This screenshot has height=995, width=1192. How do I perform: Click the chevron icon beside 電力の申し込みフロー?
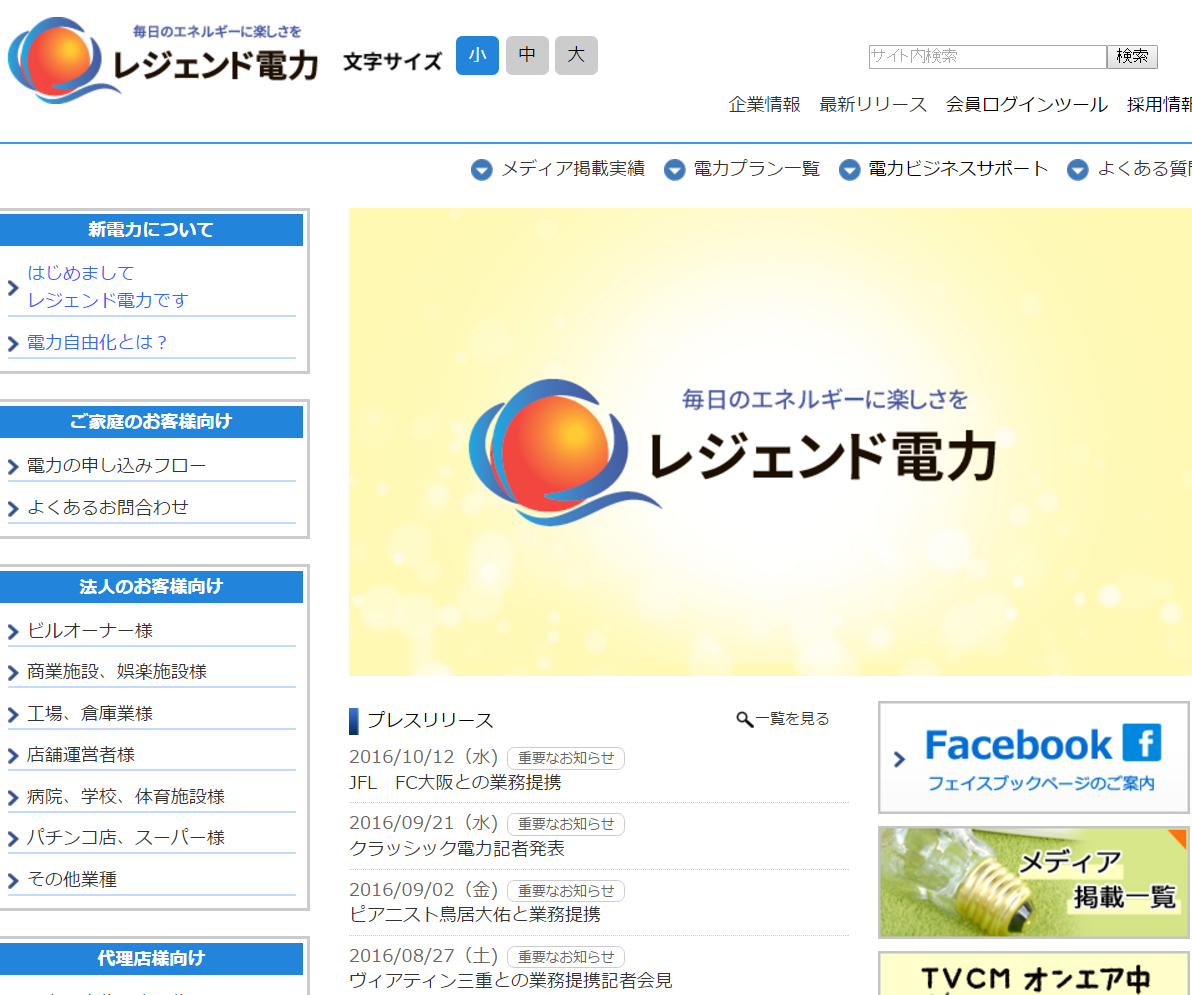coord(13,467)
